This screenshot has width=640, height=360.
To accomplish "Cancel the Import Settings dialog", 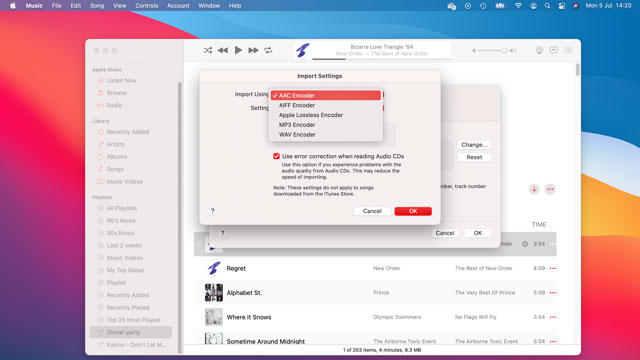I will point(372,211).
